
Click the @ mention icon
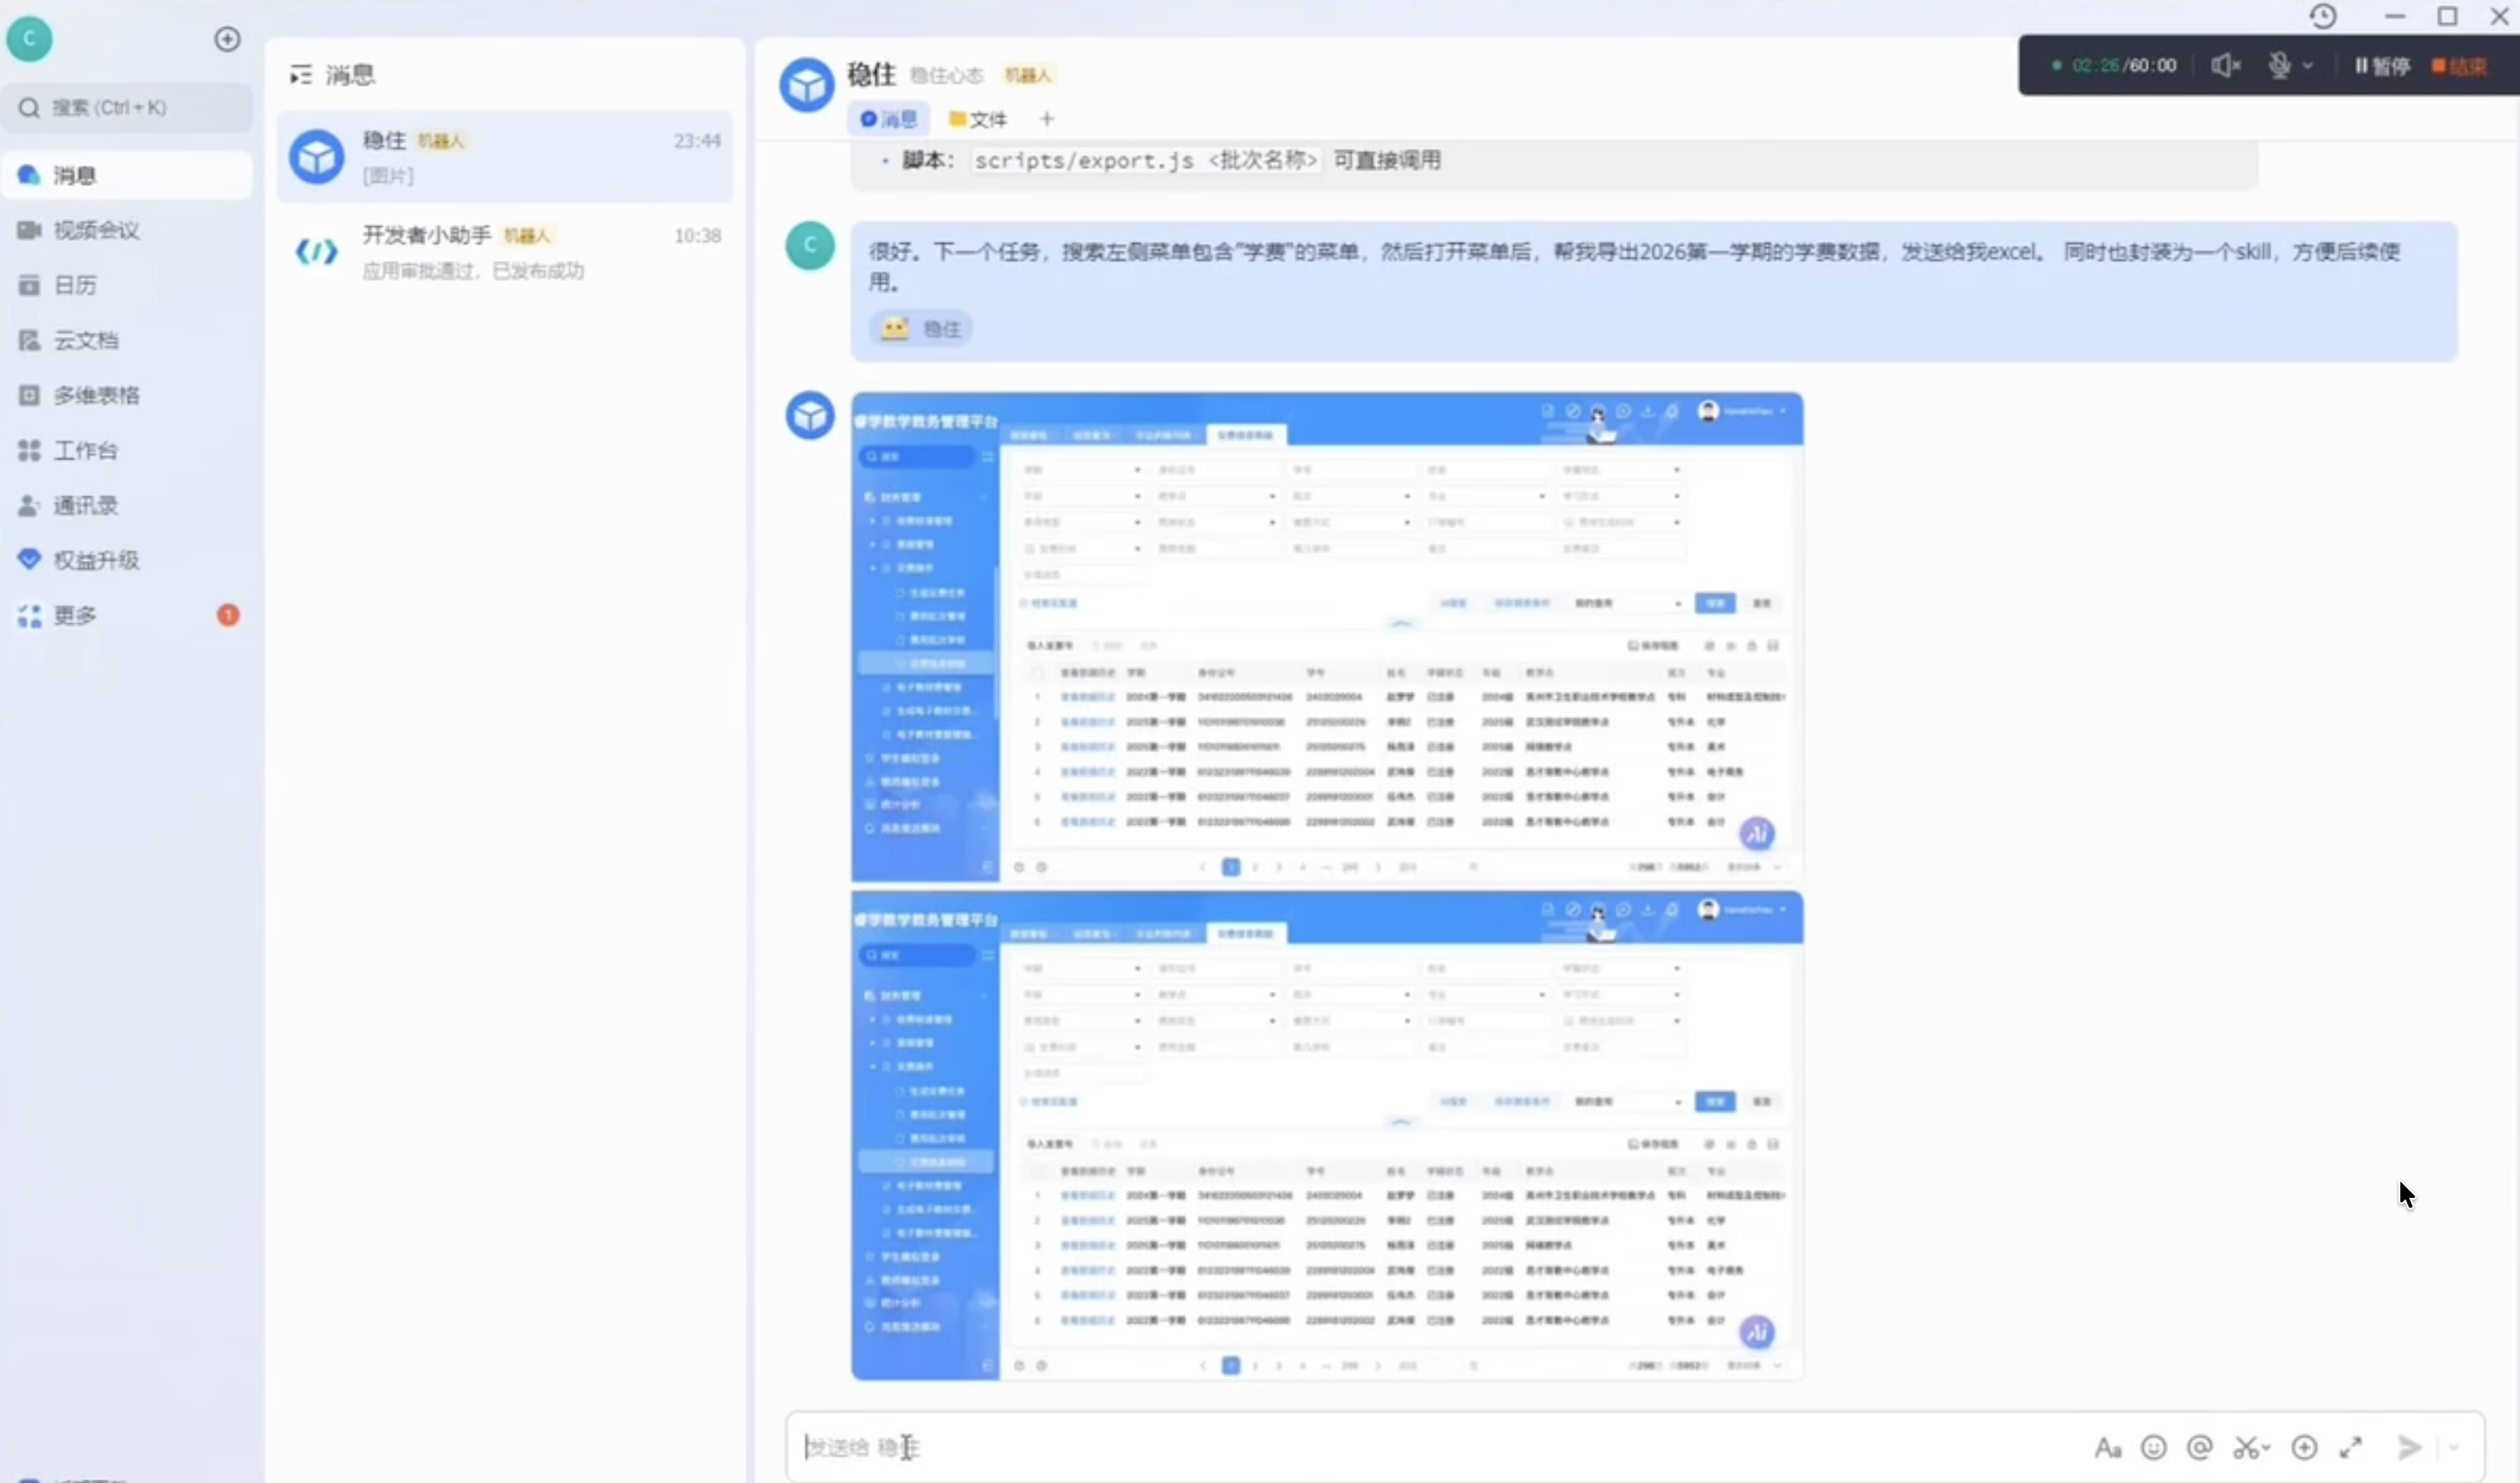[2199, 1447]
